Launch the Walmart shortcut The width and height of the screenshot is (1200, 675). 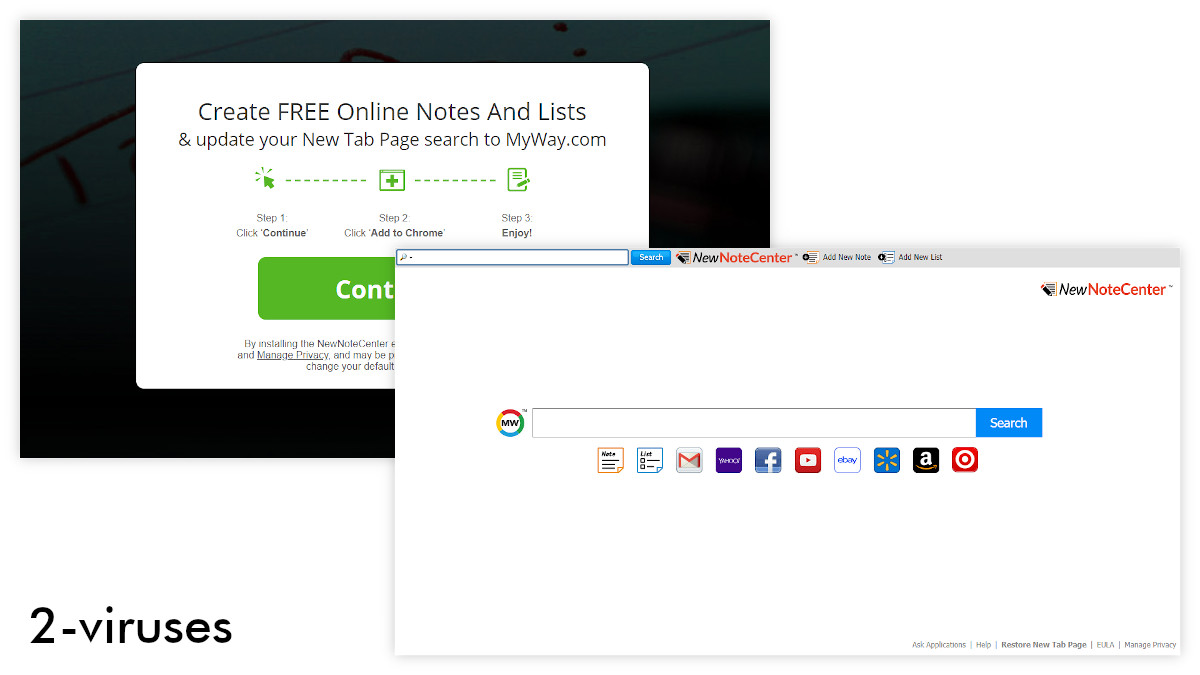point(886,460)
